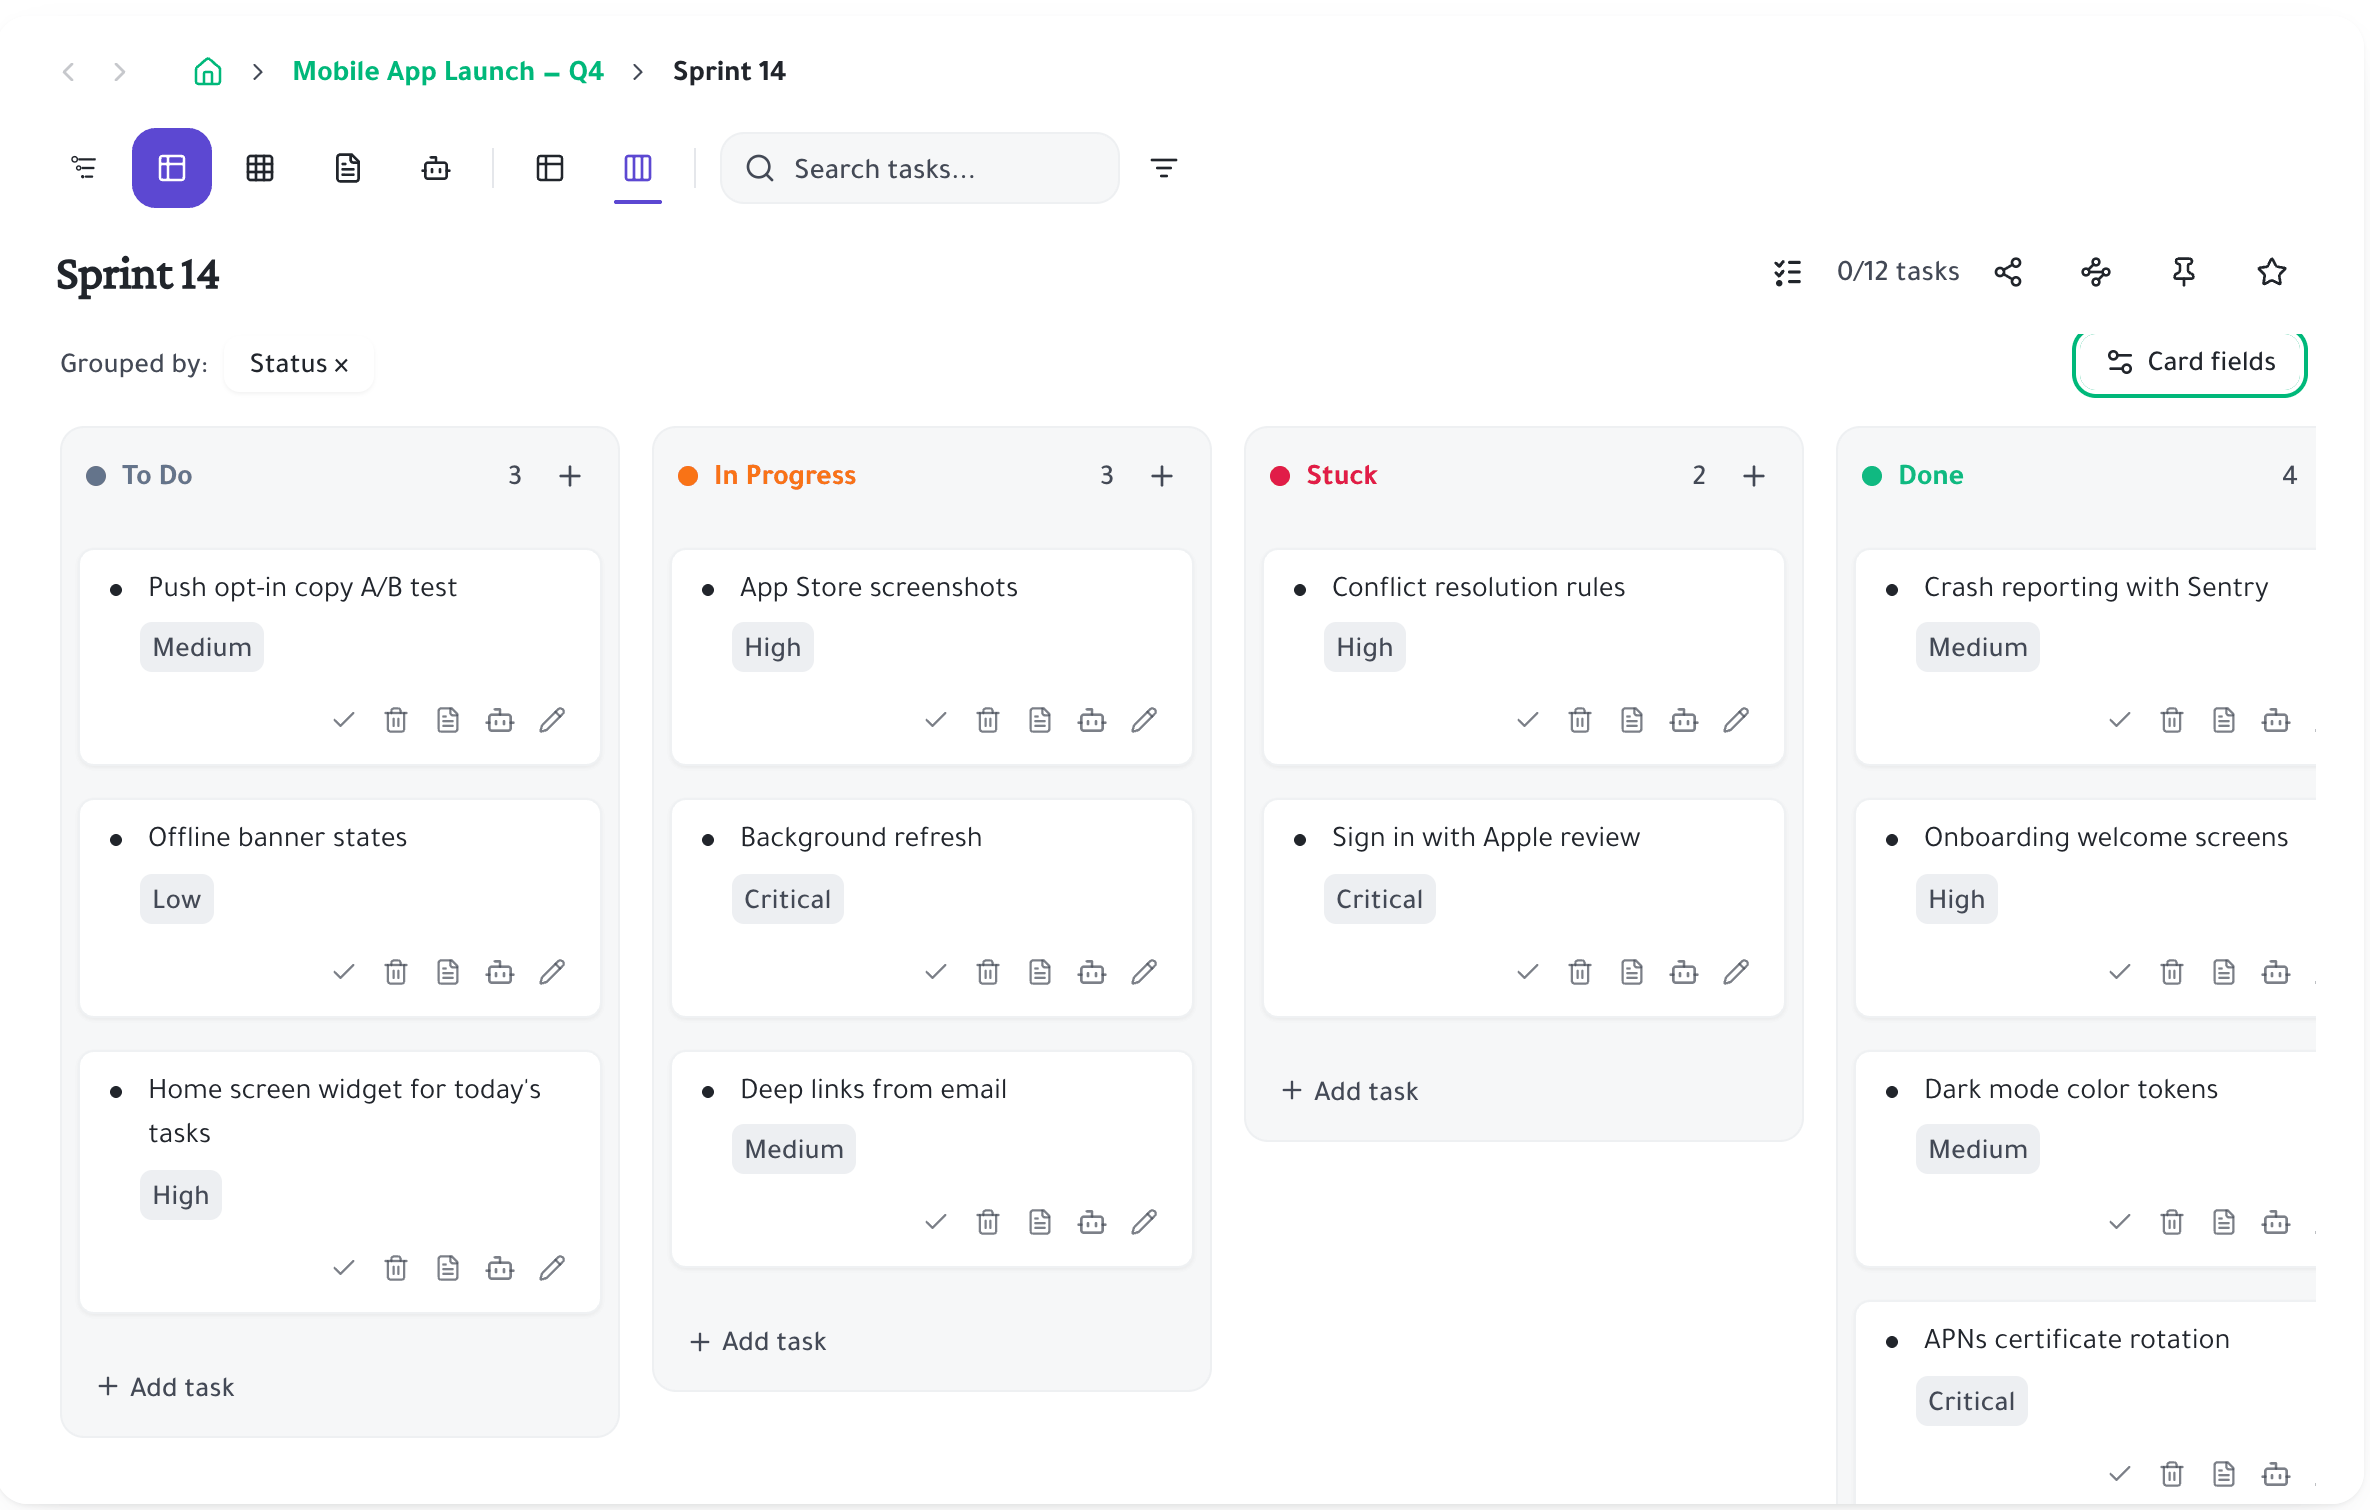Viewport: 2370px width, 1510px height.
Task: Mark Crash reporting with Sentry complete
Action: click(x=2120, y=720)
